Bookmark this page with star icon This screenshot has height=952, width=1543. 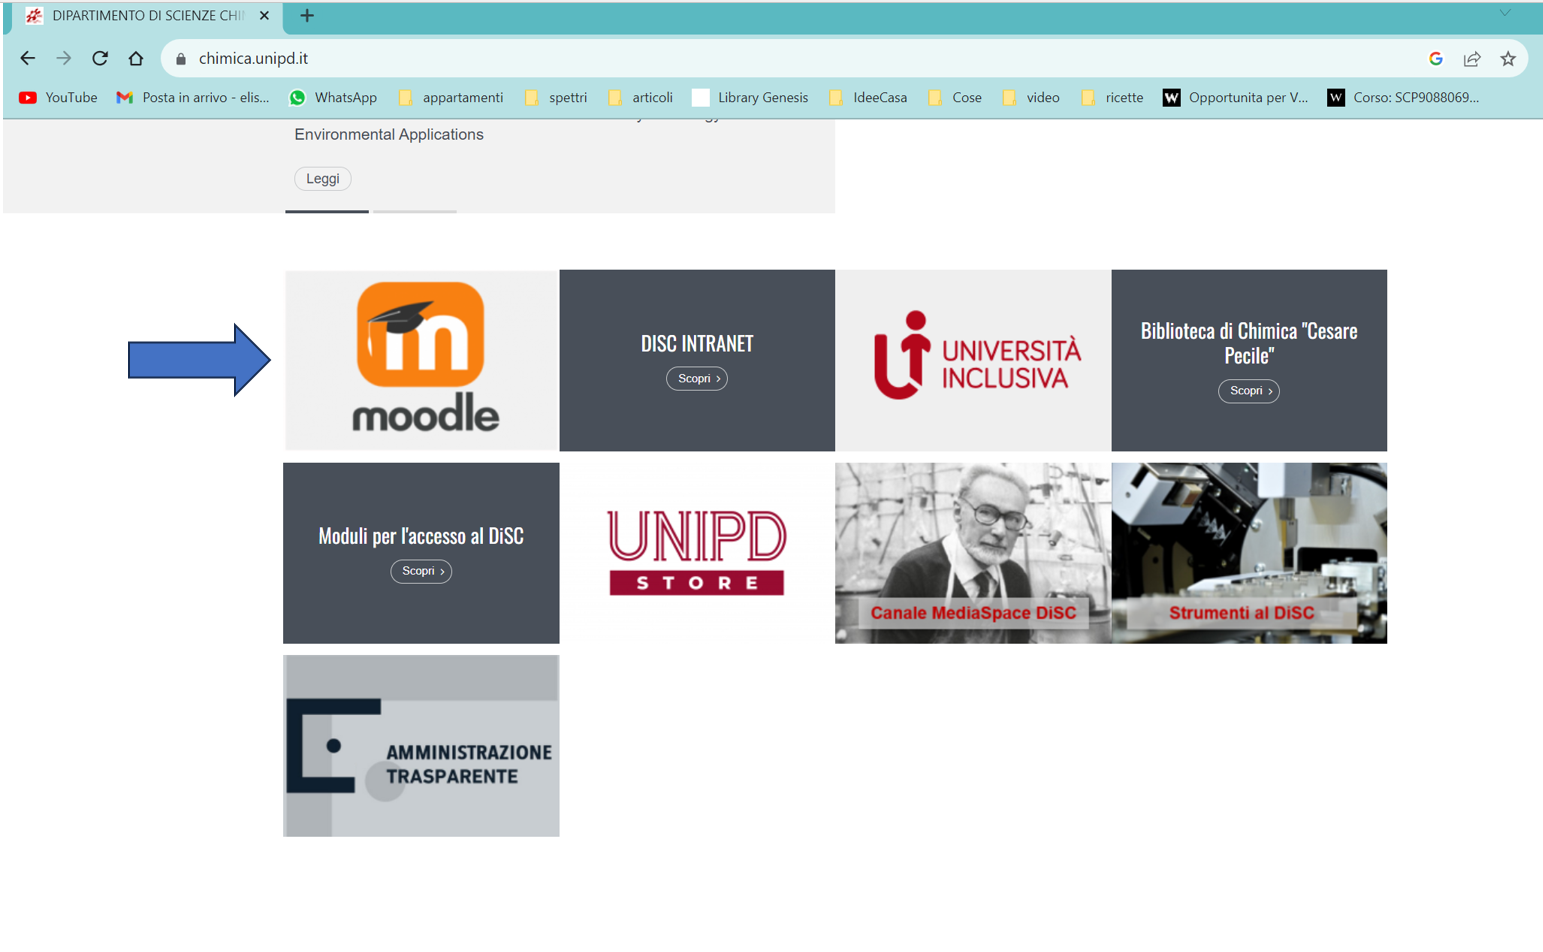[x=1508, y=59]
